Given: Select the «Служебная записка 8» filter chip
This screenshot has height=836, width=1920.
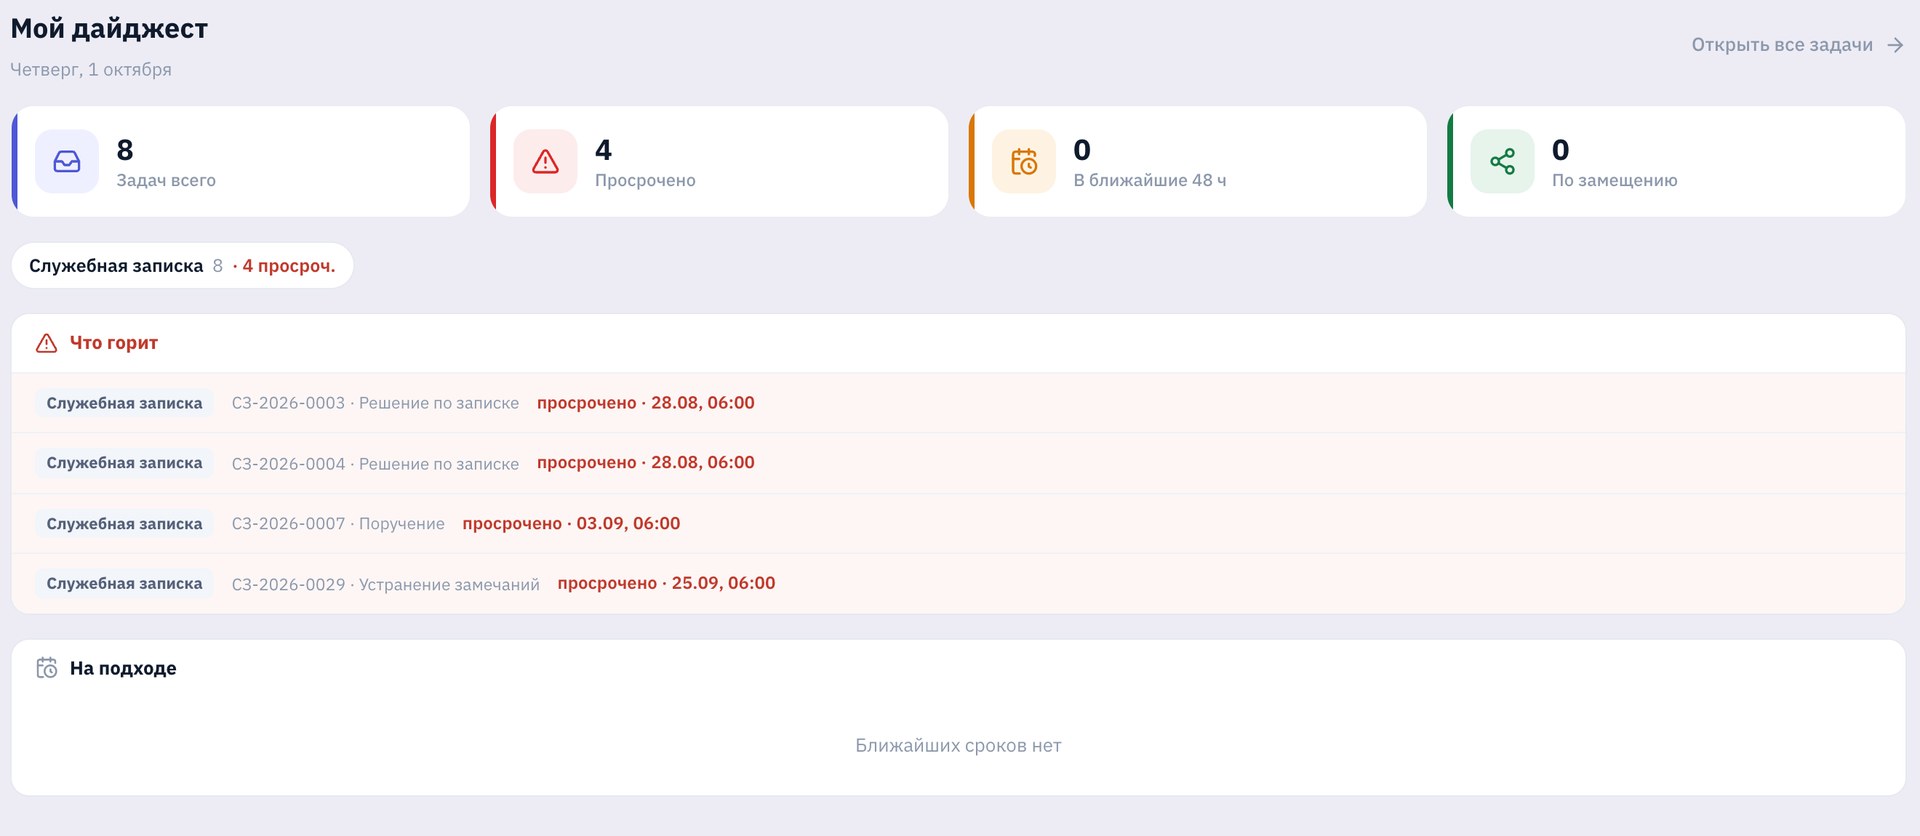Looking at the screenshot, I should click(182, 266).
